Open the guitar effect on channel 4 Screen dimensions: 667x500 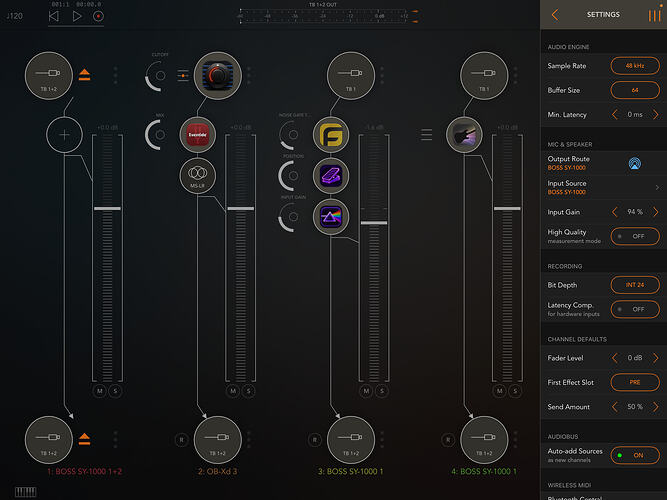point(464,135)
